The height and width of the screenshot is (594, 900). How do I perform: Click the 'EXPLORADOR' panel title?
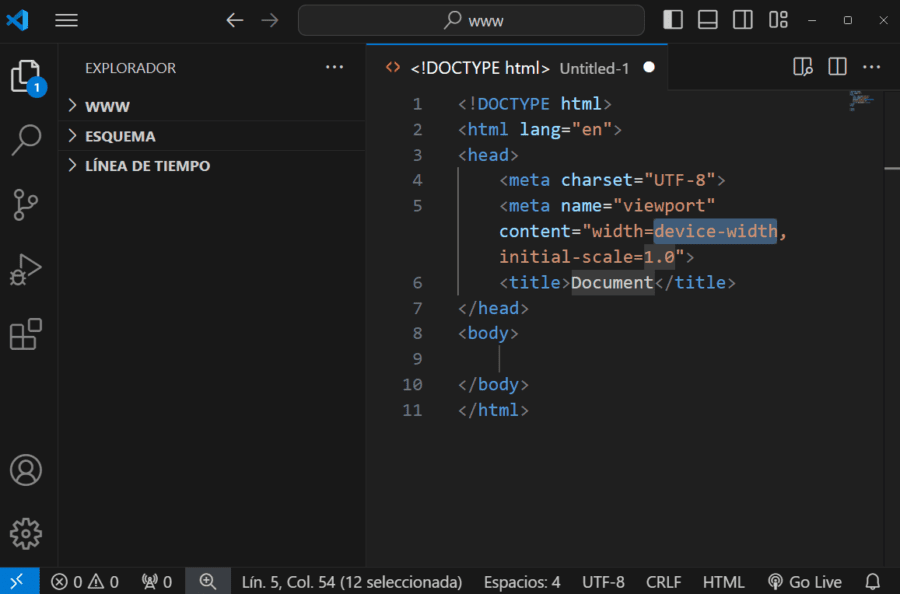click(x=130, y=68)
